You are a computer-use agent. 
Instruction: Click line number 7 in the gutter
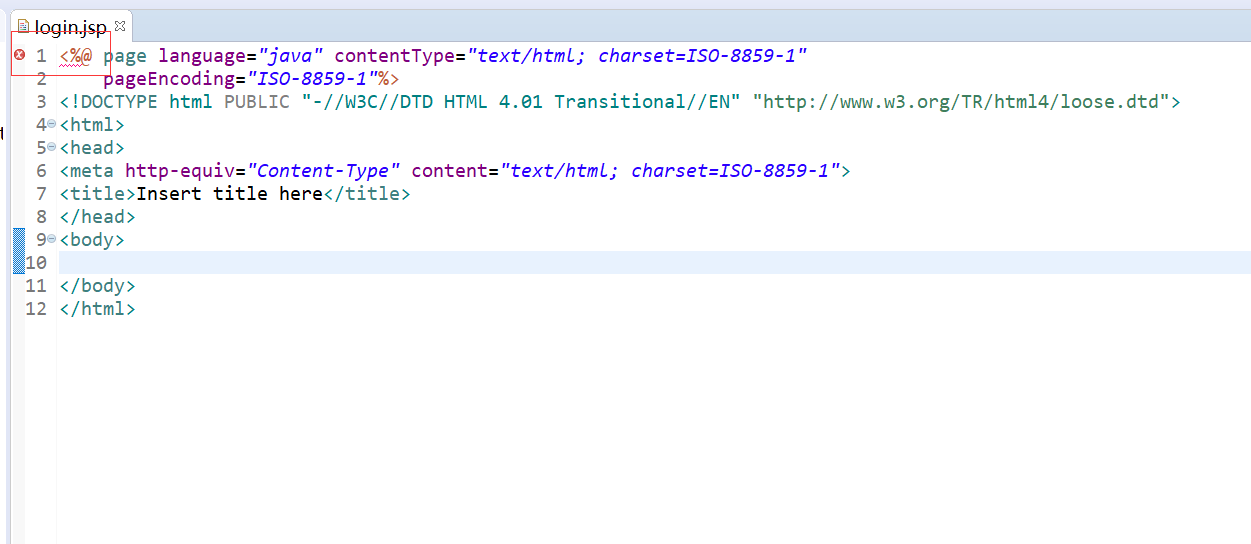coord(41,194)
